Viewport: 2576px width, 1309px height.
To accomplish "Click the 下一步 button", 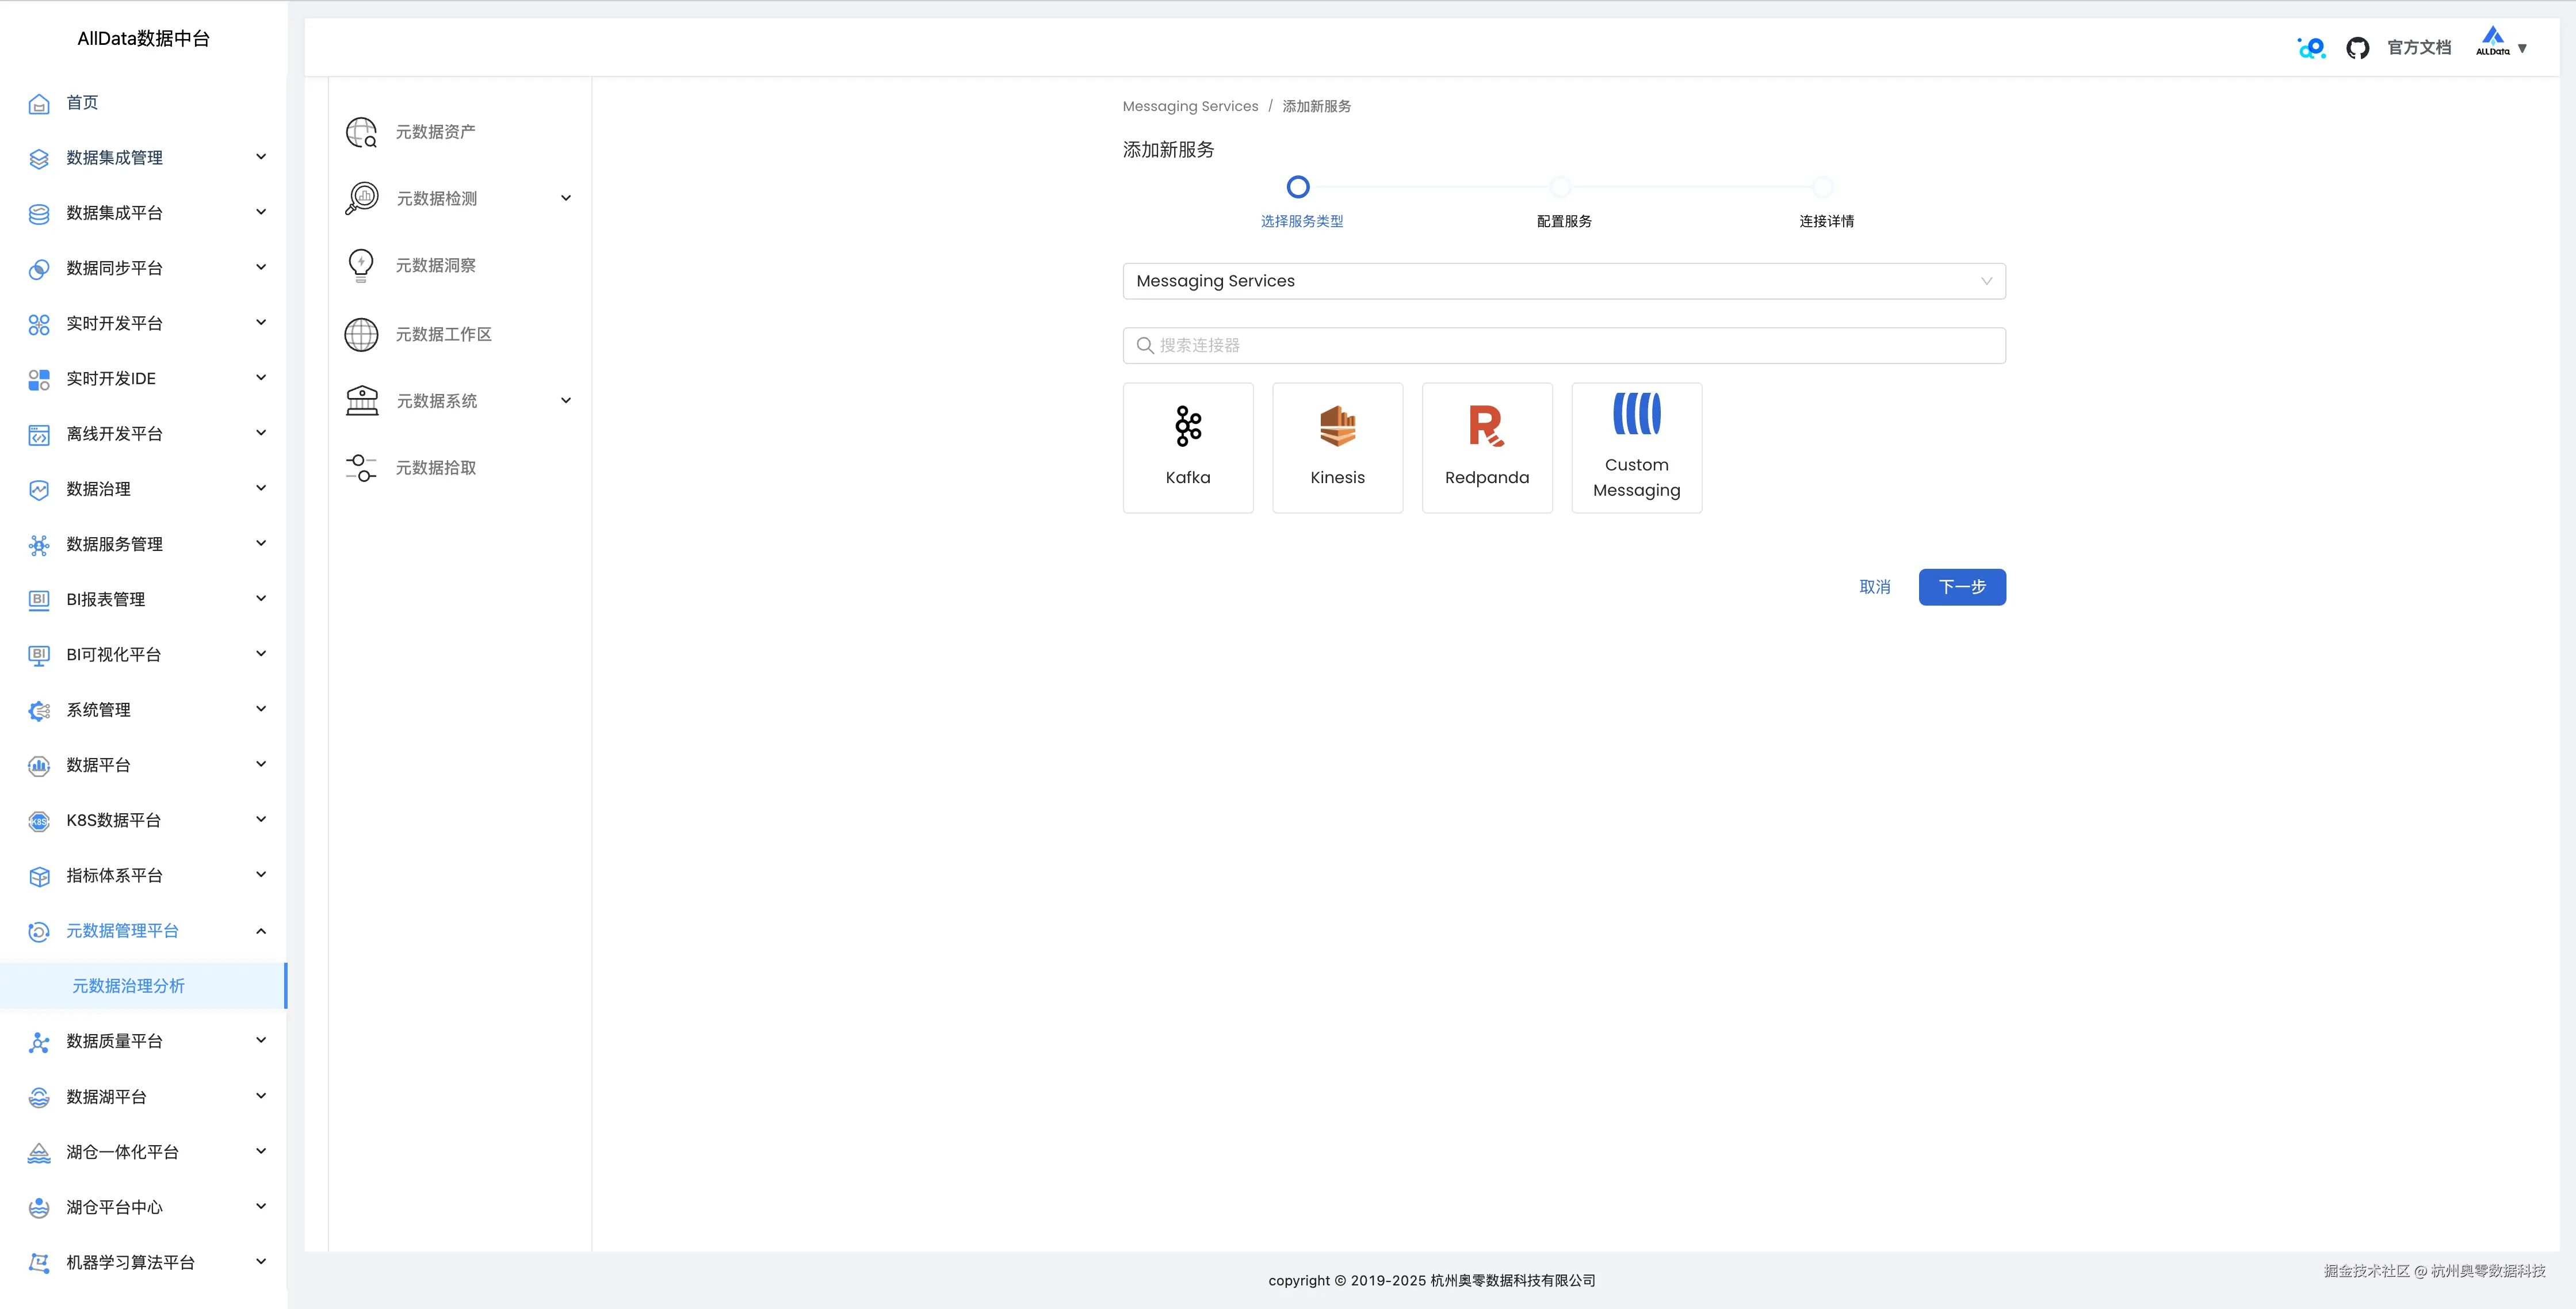I will (1961, 587).
